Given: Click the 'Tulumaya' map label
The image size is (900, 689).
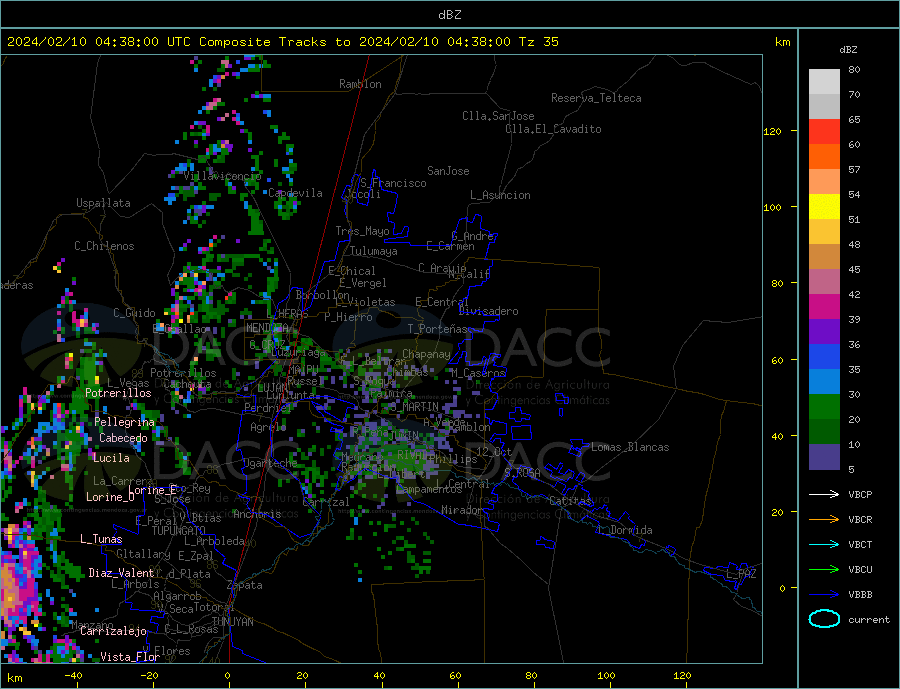Looking at the screenshot, I should click(374, 251).
